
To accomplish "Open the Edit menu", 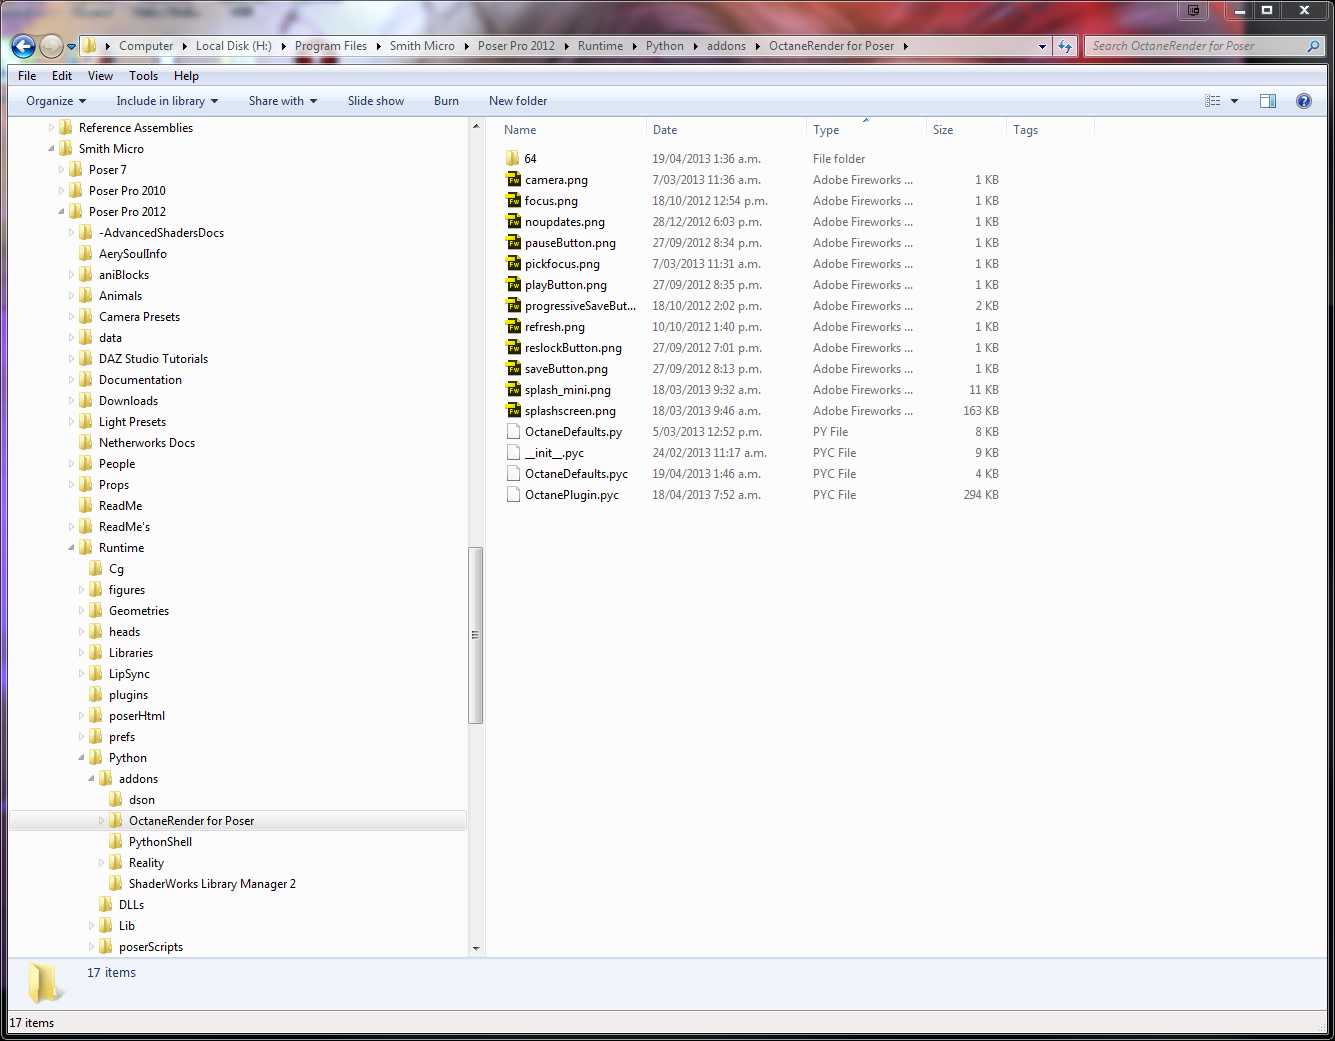I will (62, 76).
